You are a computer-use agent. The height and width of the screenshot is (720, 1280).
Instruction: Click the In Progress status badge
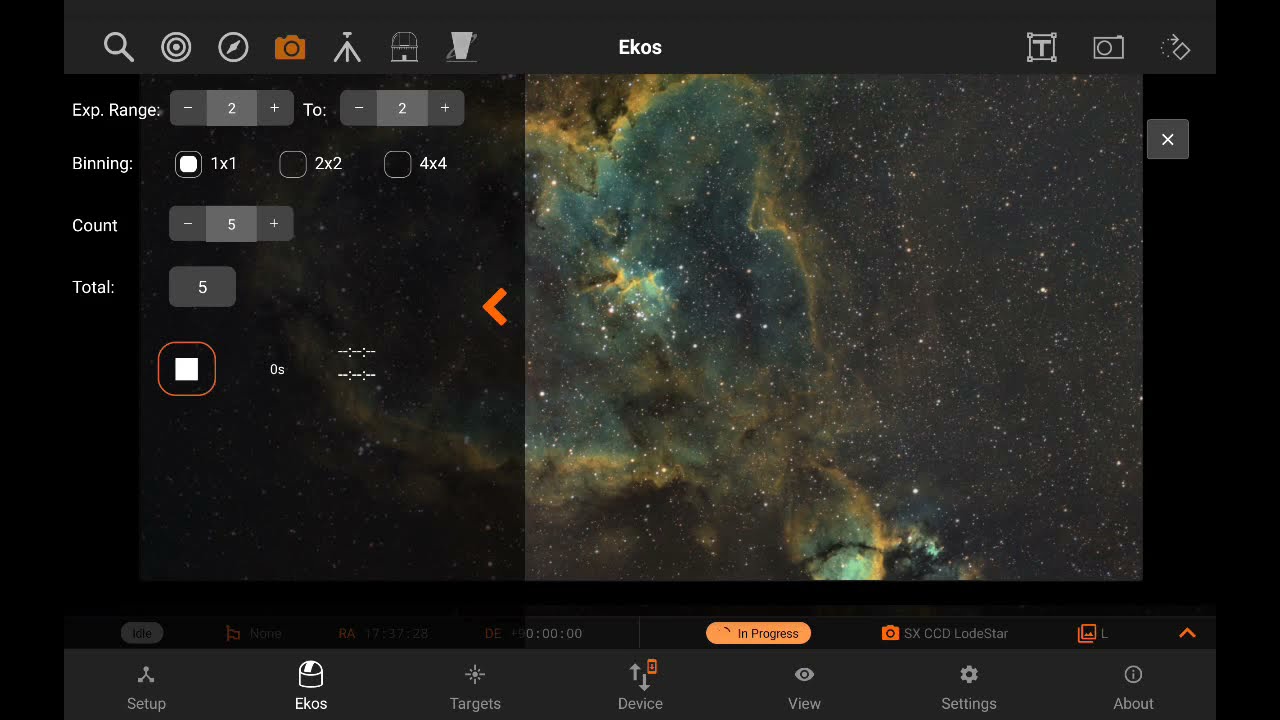pos(758,633)
